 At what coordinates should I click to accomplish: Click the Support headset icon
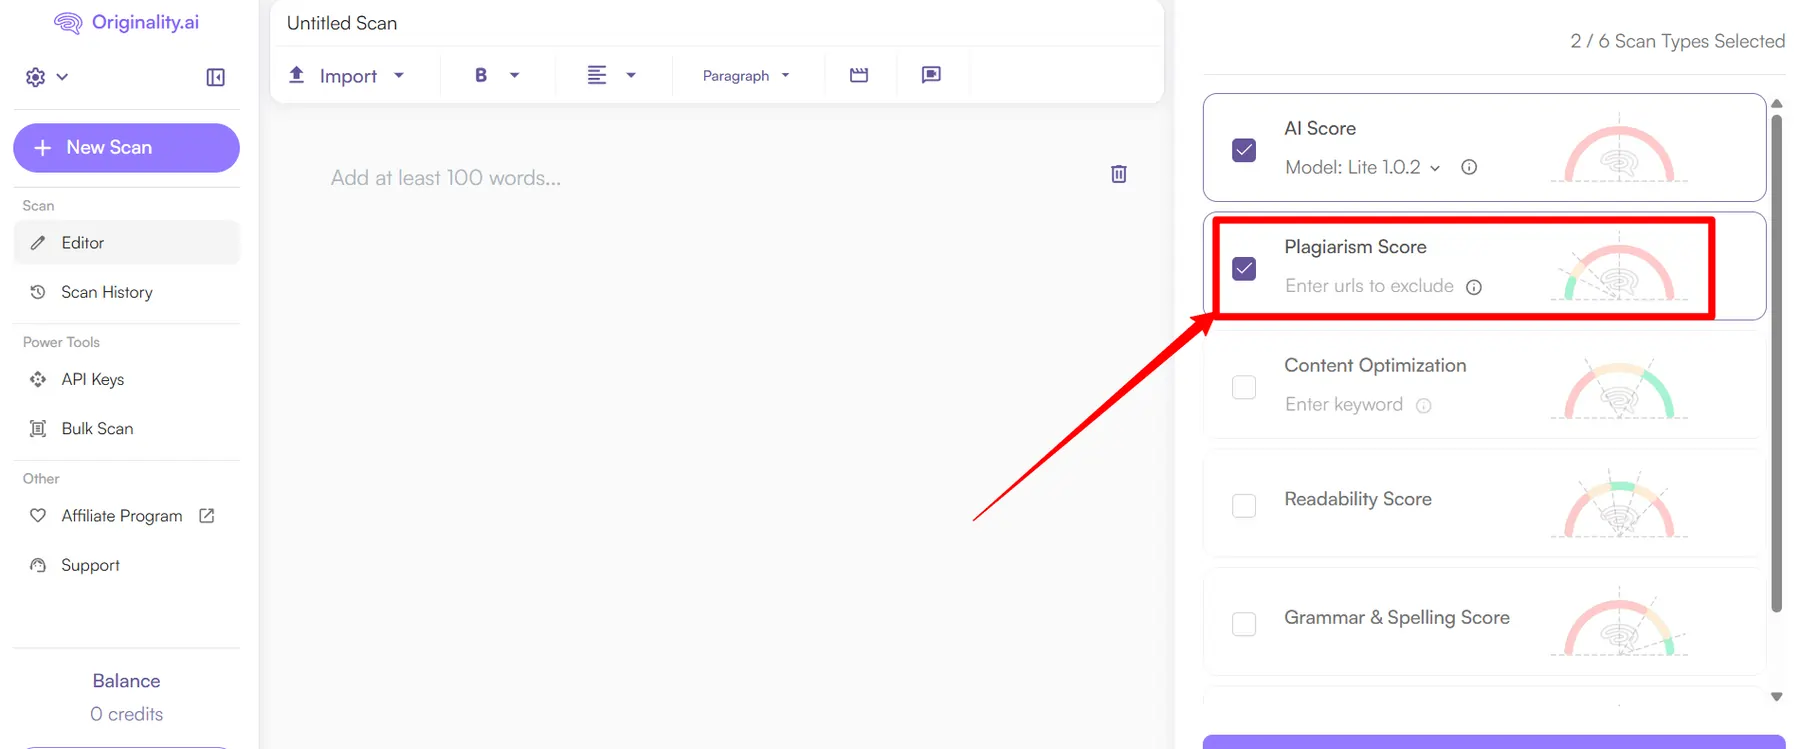(x=38, y=565)
